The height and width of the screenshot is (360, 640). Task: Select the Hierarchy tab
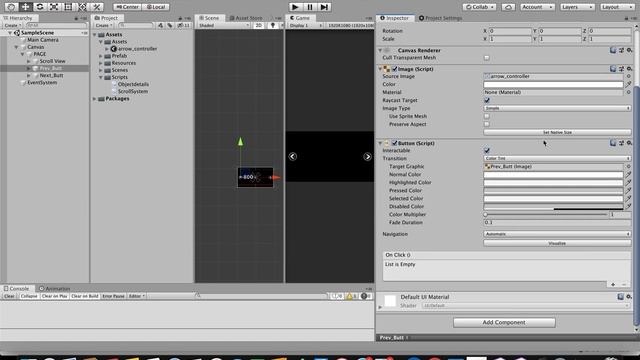point(18,18)
